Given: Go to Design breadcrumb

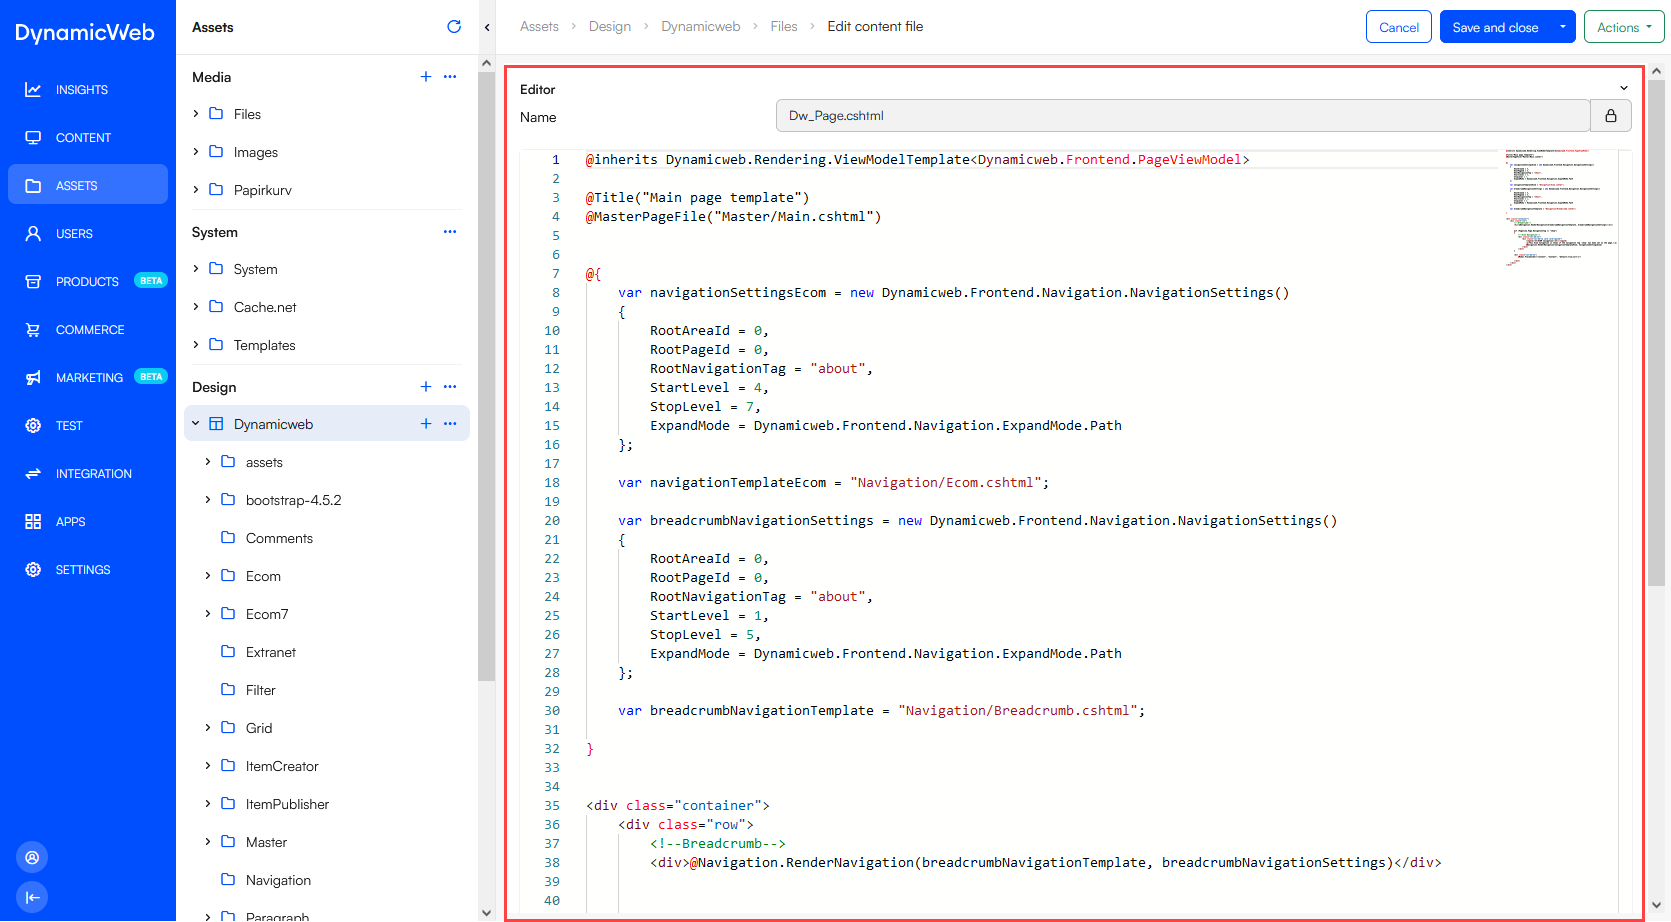Looking at the screenshot, I should click(610, 27).
